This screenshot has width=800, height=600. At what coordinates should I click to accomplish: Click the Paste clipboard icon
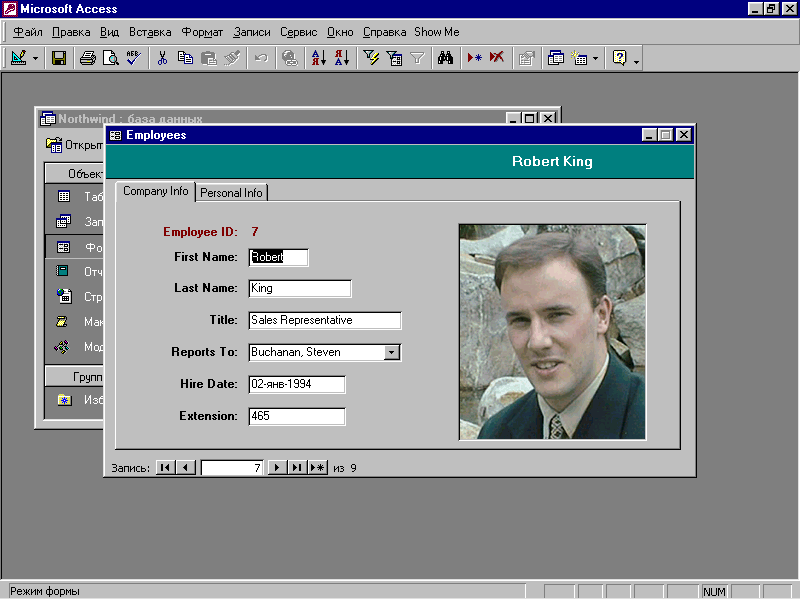click(x=209, y=58)
